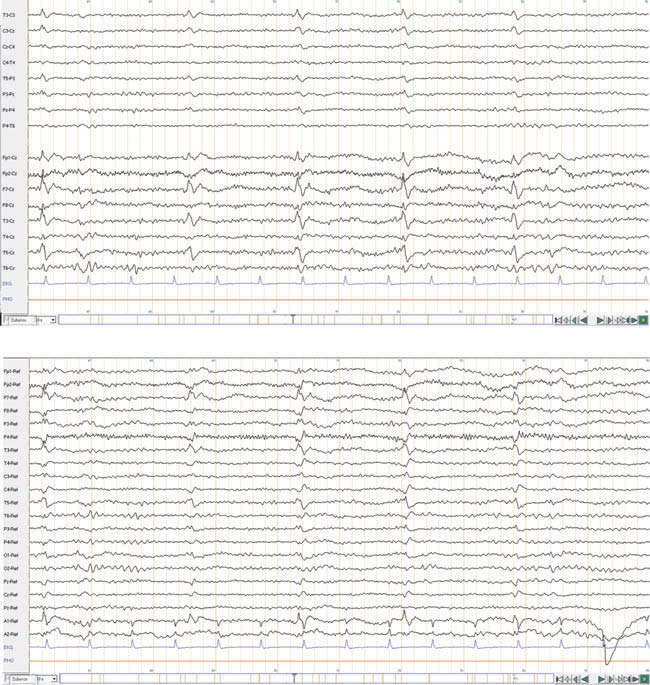This screenshot has width=650, height=685.
Task: Select the A2-Ref channel label
Action: [x=14, y=634]
